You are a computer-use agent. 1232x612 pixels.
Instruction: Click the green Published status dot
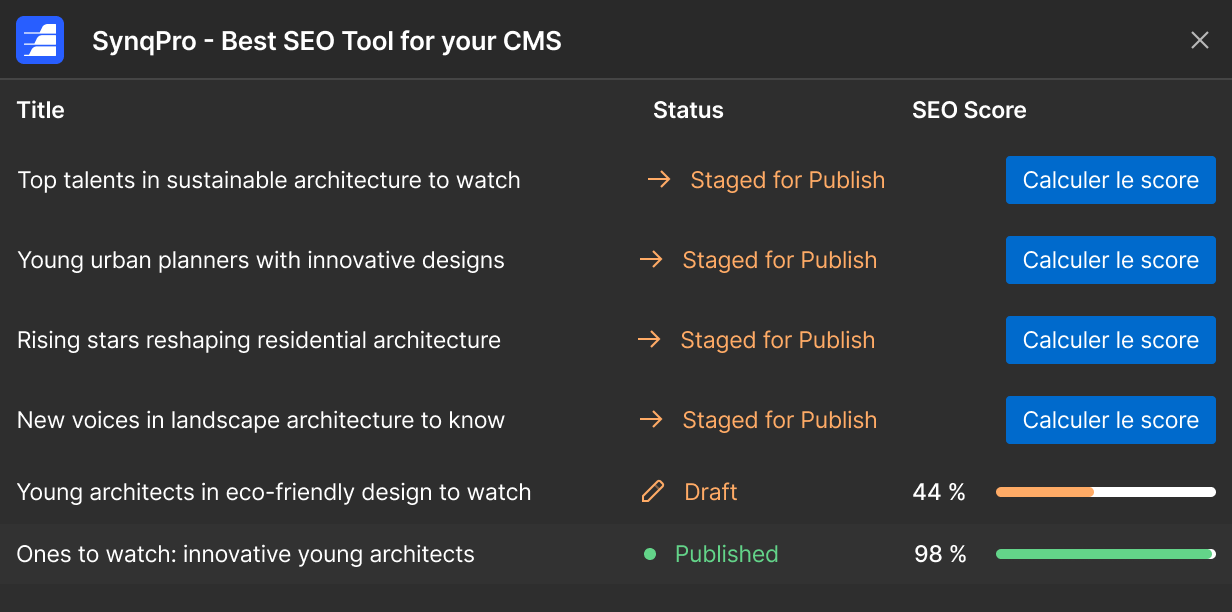pos(650,554)
